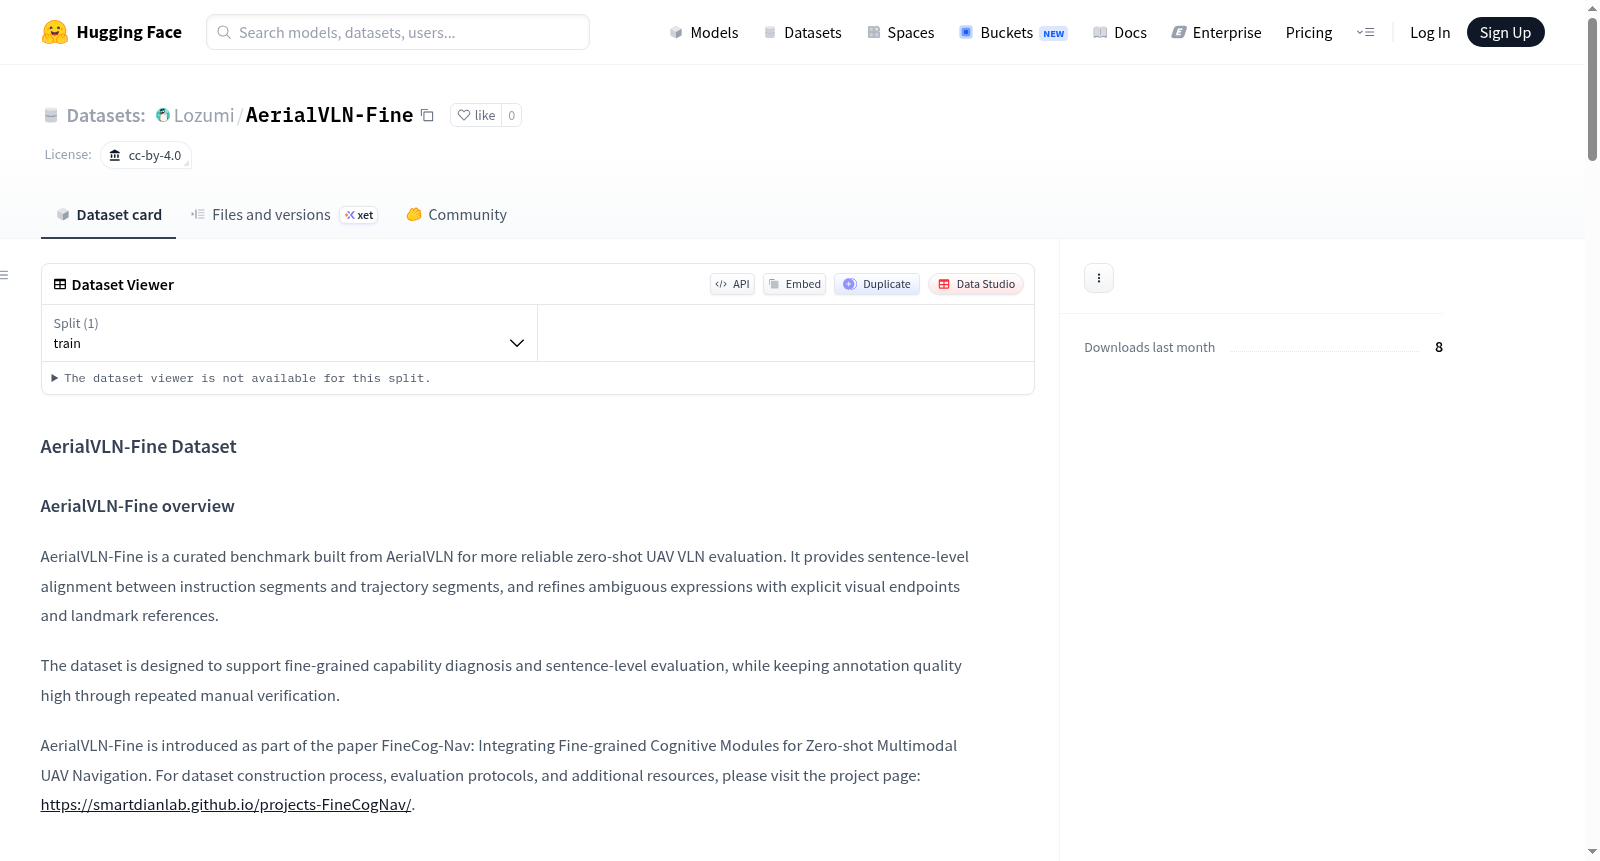1600x861 pixels.
Task: Click the NEW badge next to Buckets
Action: (1054, 33)
